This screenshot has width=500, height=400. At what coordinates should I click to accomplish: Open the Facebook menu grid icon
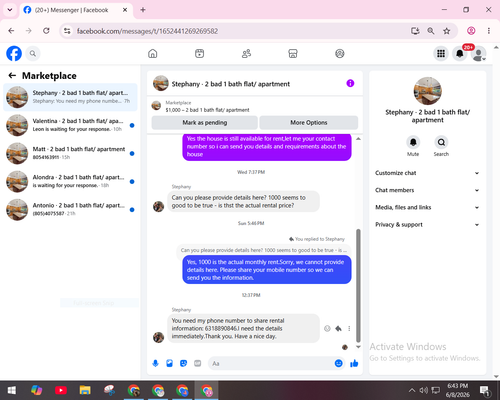point(441,53)
